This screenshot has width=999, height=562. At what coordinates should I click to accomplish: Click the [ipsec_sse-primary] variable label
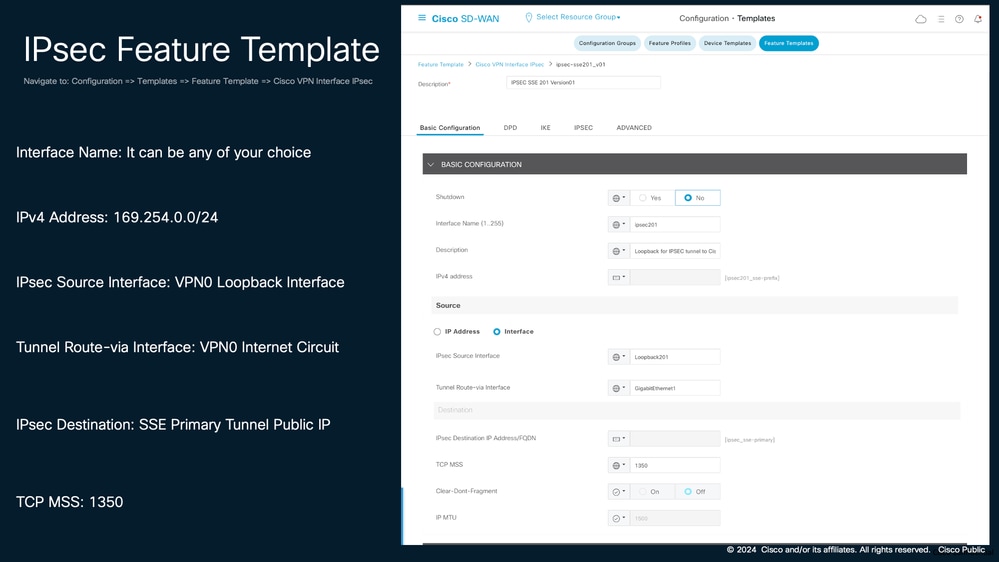pos(750,440)
